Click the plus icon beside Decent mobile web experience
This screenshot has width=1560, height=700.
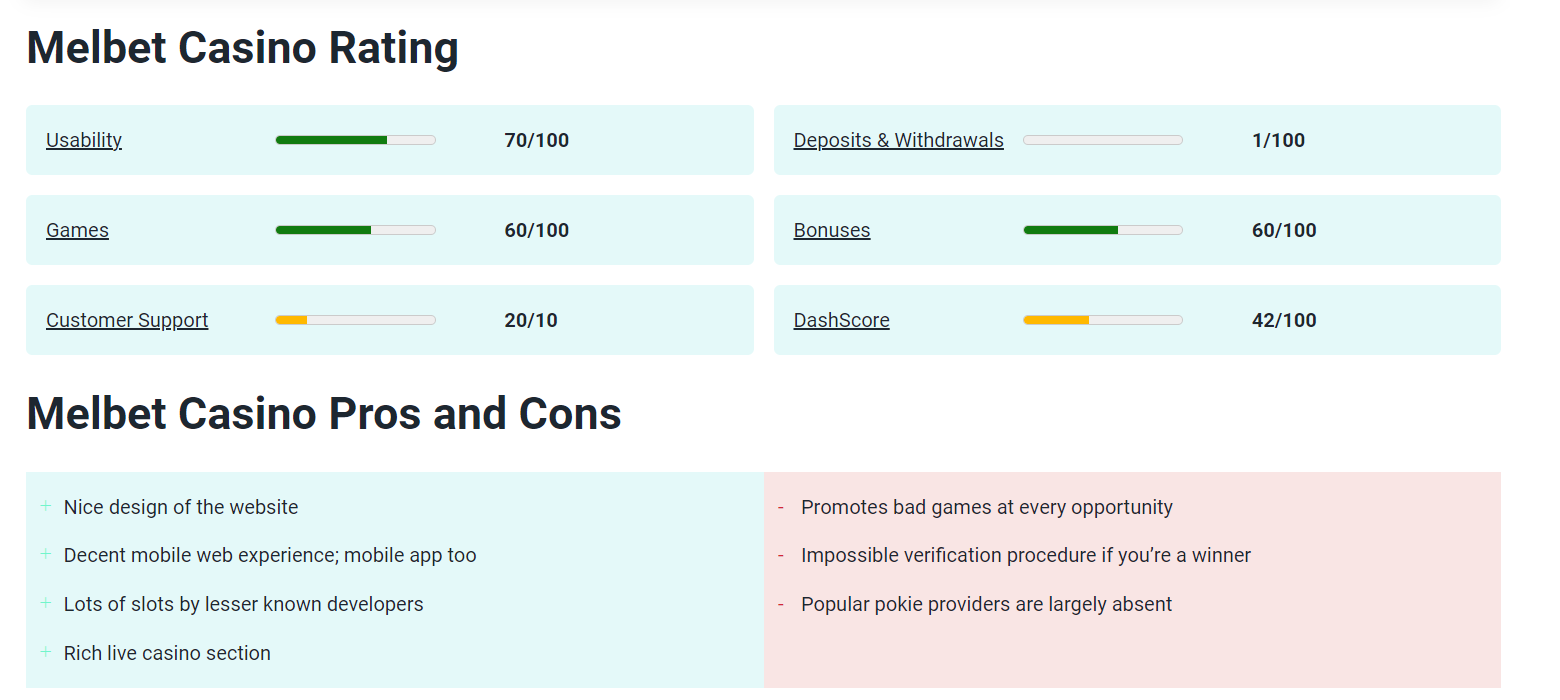point(46,554)
